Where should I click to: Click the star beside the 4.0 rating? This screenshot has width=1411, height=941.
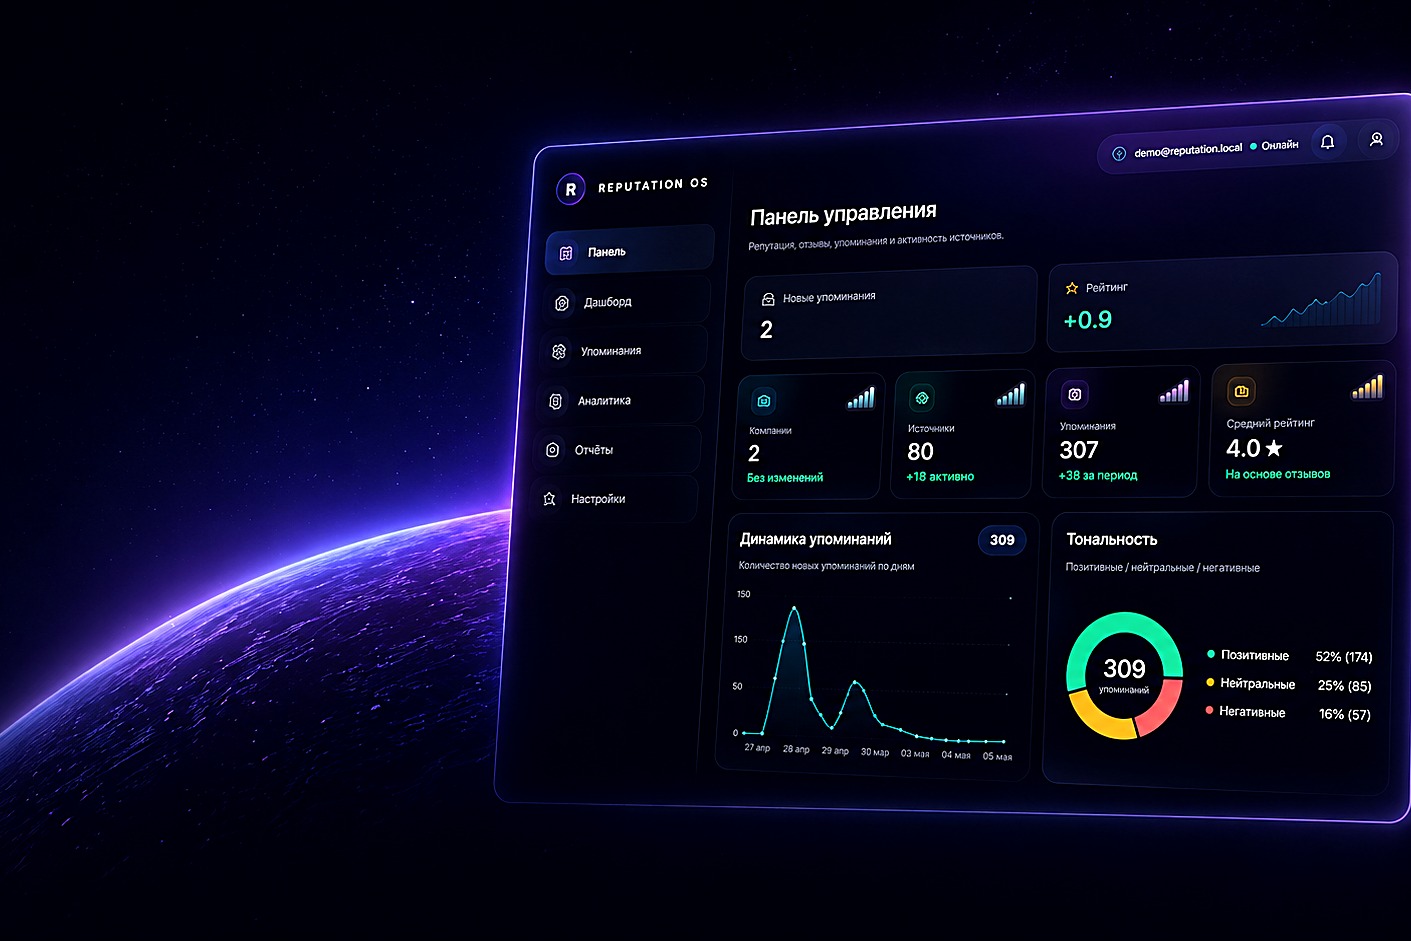[1274, 448]
